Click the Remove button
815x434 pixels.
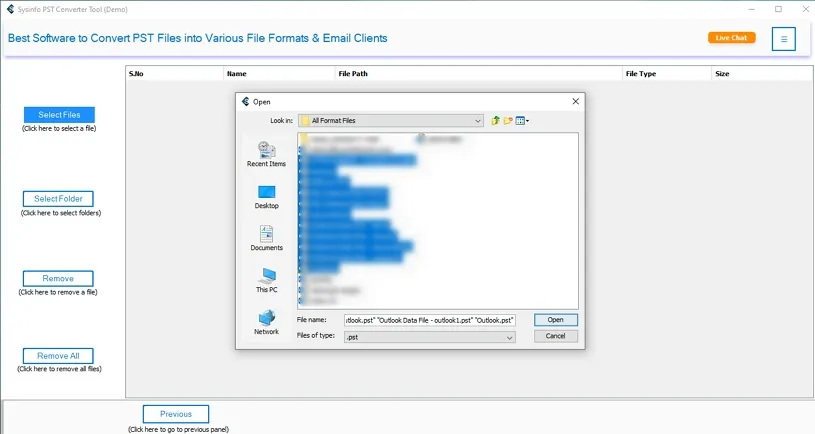point(58,278)
